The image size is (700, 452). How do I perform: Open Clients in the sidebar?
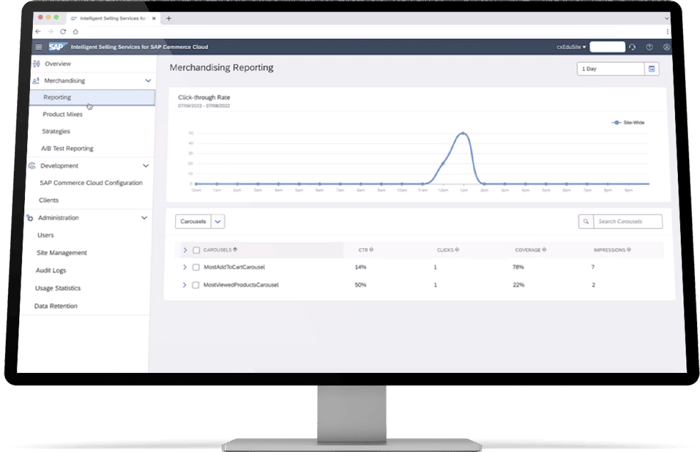point(49,200)
